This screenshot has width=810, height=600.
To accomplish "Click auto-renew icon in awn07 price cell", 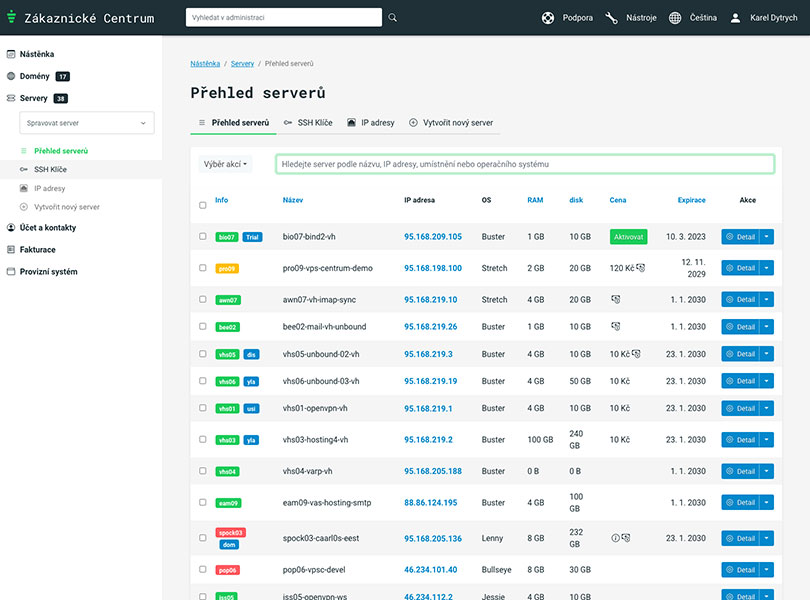I will [x=617, y=299].
